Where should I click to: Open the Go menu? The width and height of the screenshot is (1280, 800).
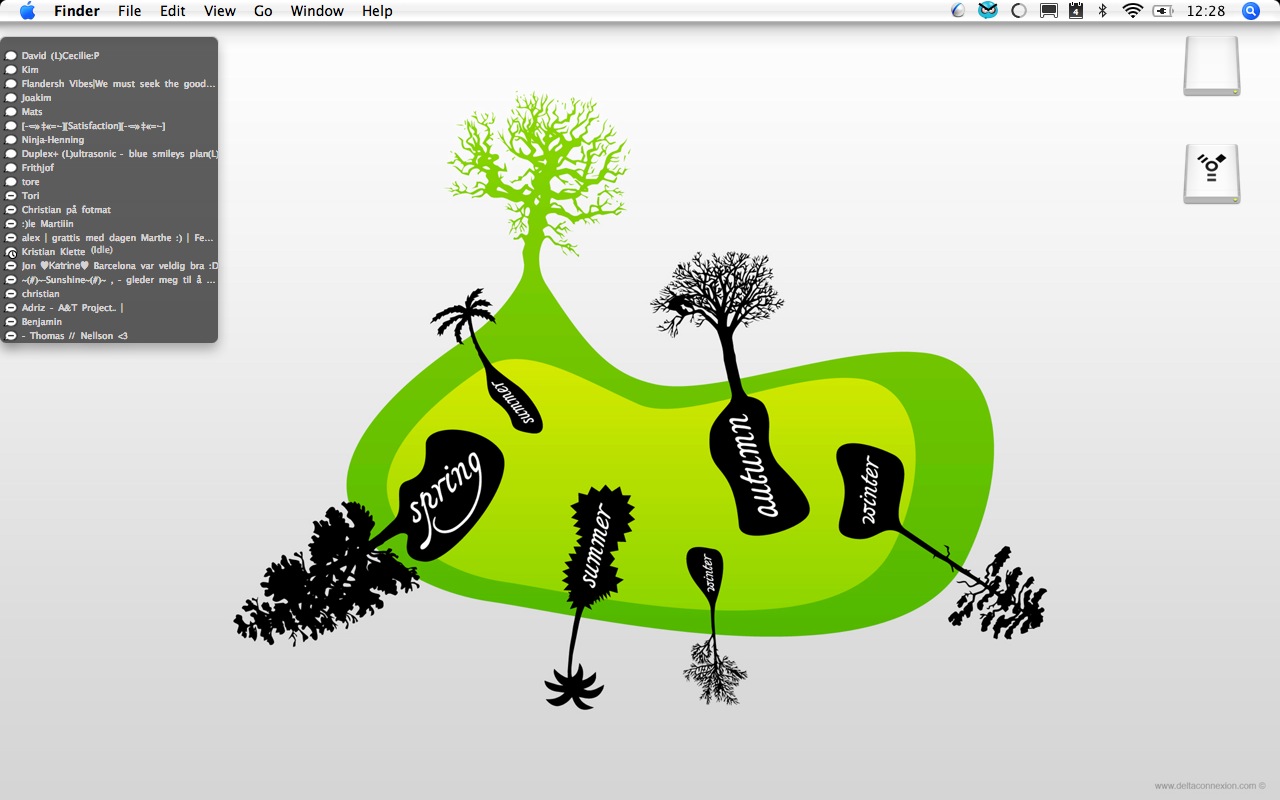[263, 11]
